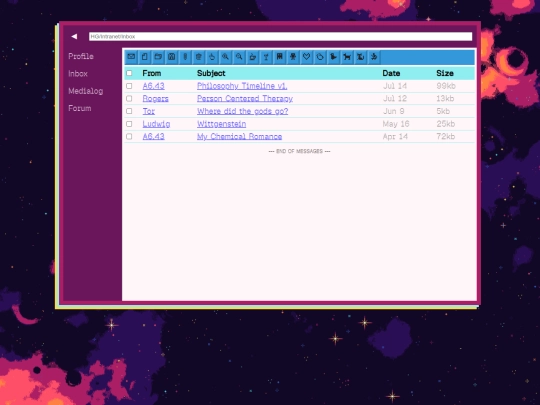Screen dimensions: 540x405
Task: Click the new document page icon
Action: (x=145, y=57)
